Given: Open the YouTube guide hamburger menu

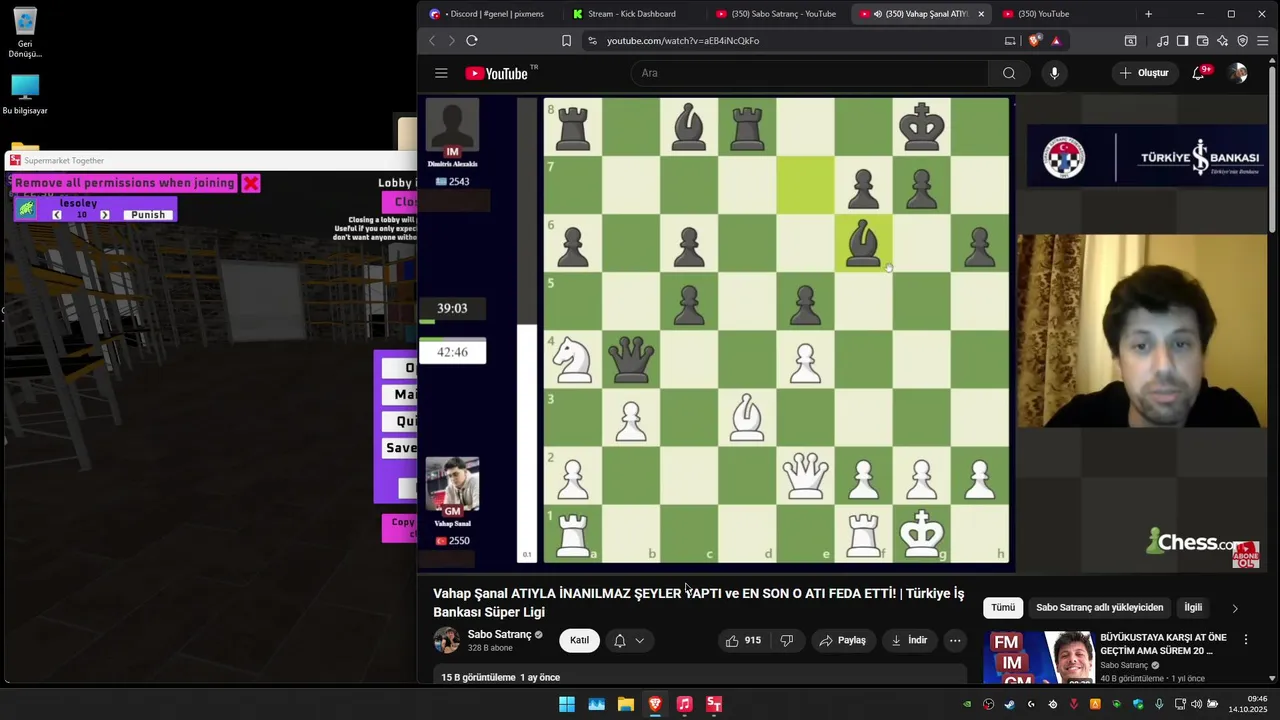Looking at the screenshot, I should (441, 73).
